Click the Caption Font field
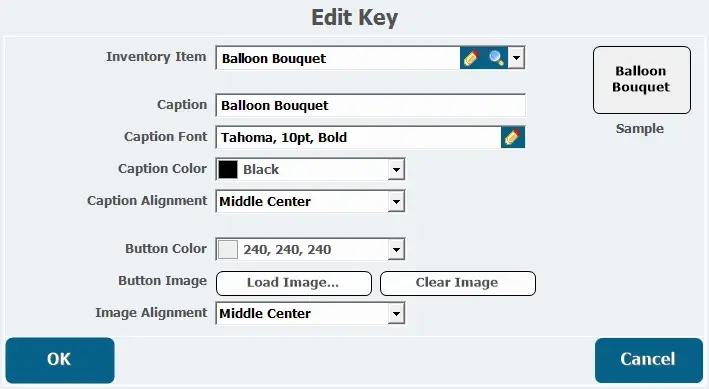The height and width of the screenshot is (389, 709). (x=358, y=137)
